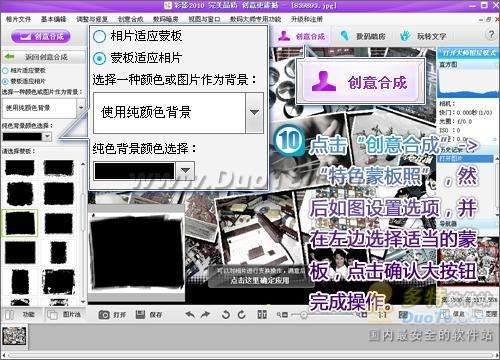Click 点击这里确定应用 to confirm the mask
This screenshot has width=500, height=360.
260,280
